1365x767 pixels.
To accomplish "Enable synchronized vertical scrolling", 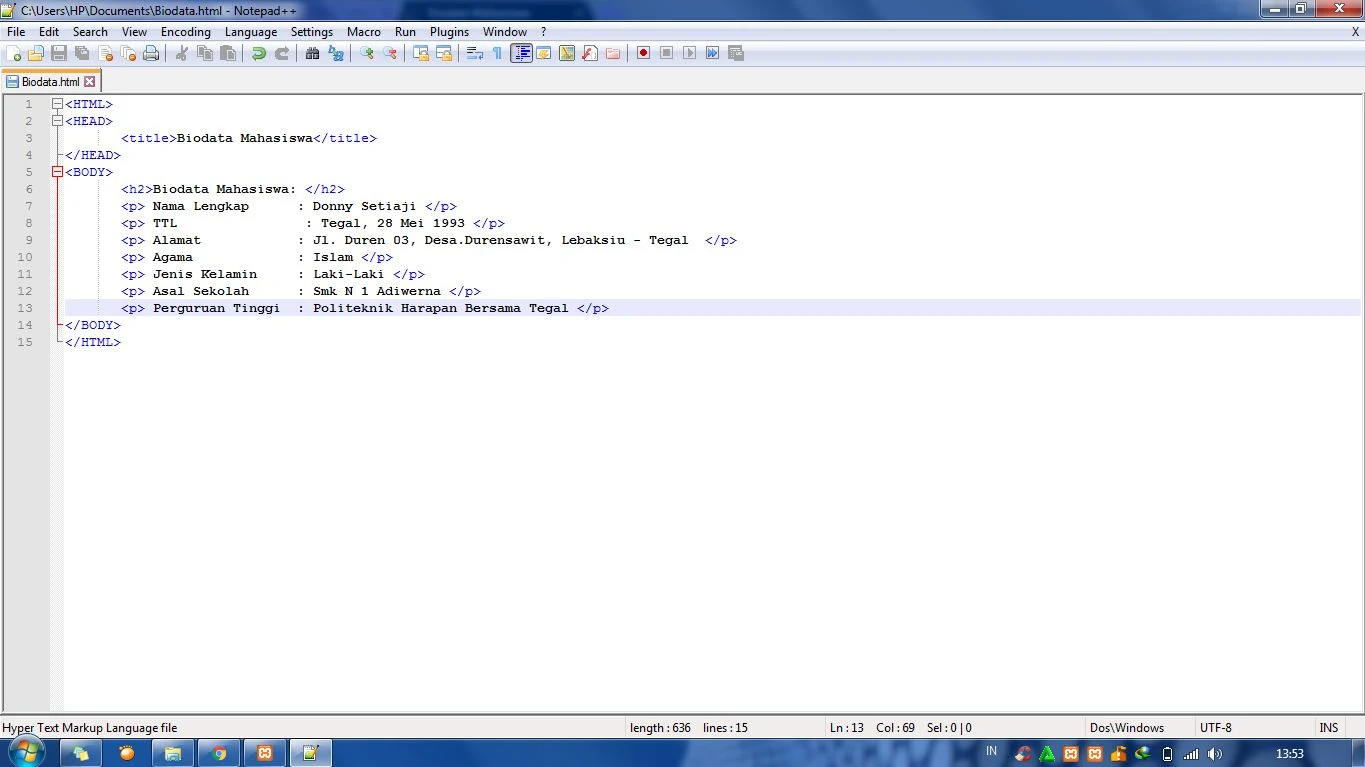I will tap(421, 52).
